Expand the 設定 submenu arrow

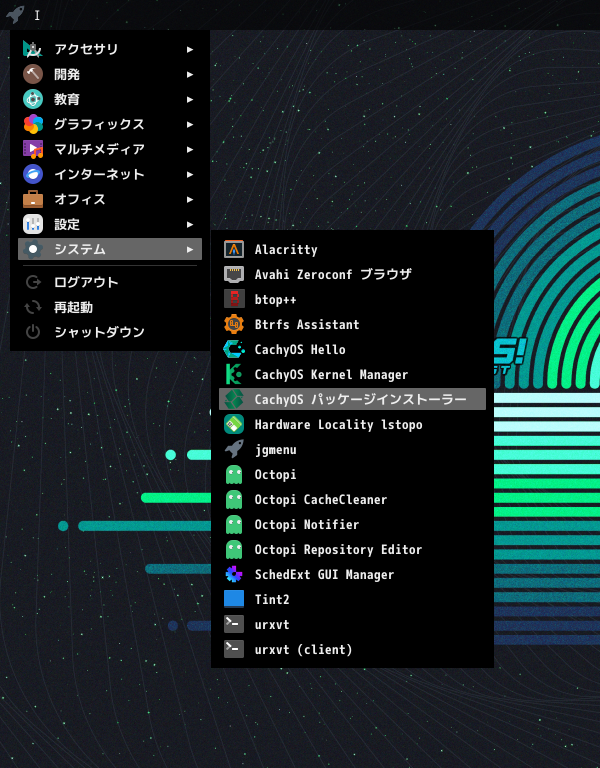190,224
